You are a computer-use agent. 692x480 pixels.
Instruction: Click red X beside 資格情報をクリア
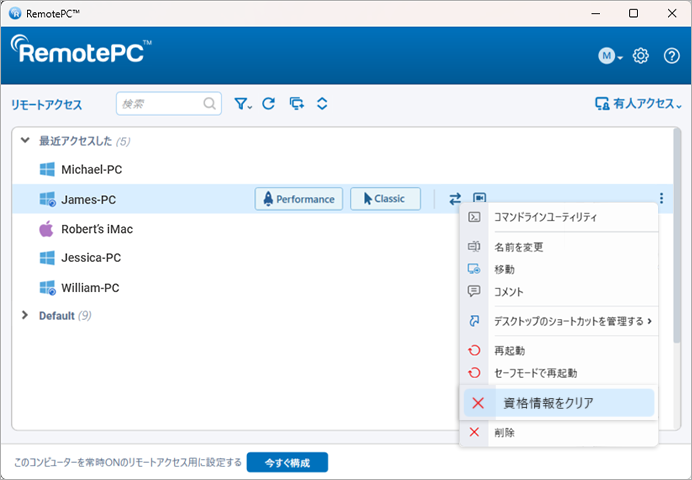coord(478,403)
